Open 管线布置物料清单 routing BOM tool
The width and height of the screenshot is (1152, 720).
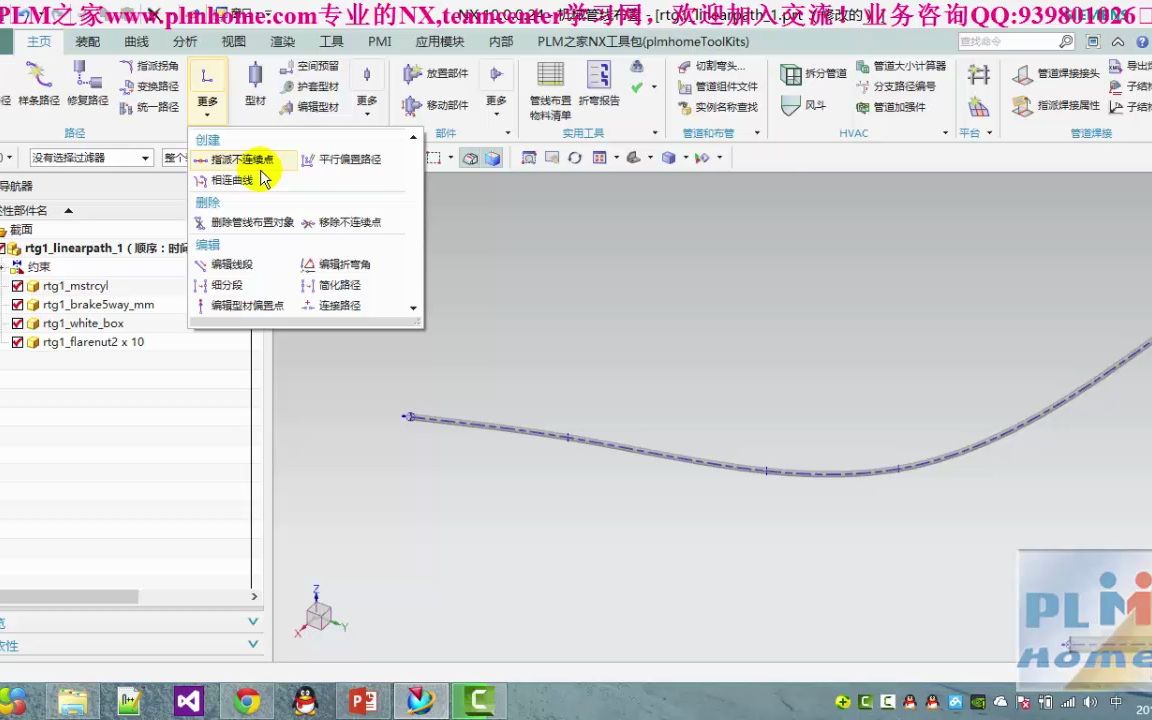coord(550,90)
